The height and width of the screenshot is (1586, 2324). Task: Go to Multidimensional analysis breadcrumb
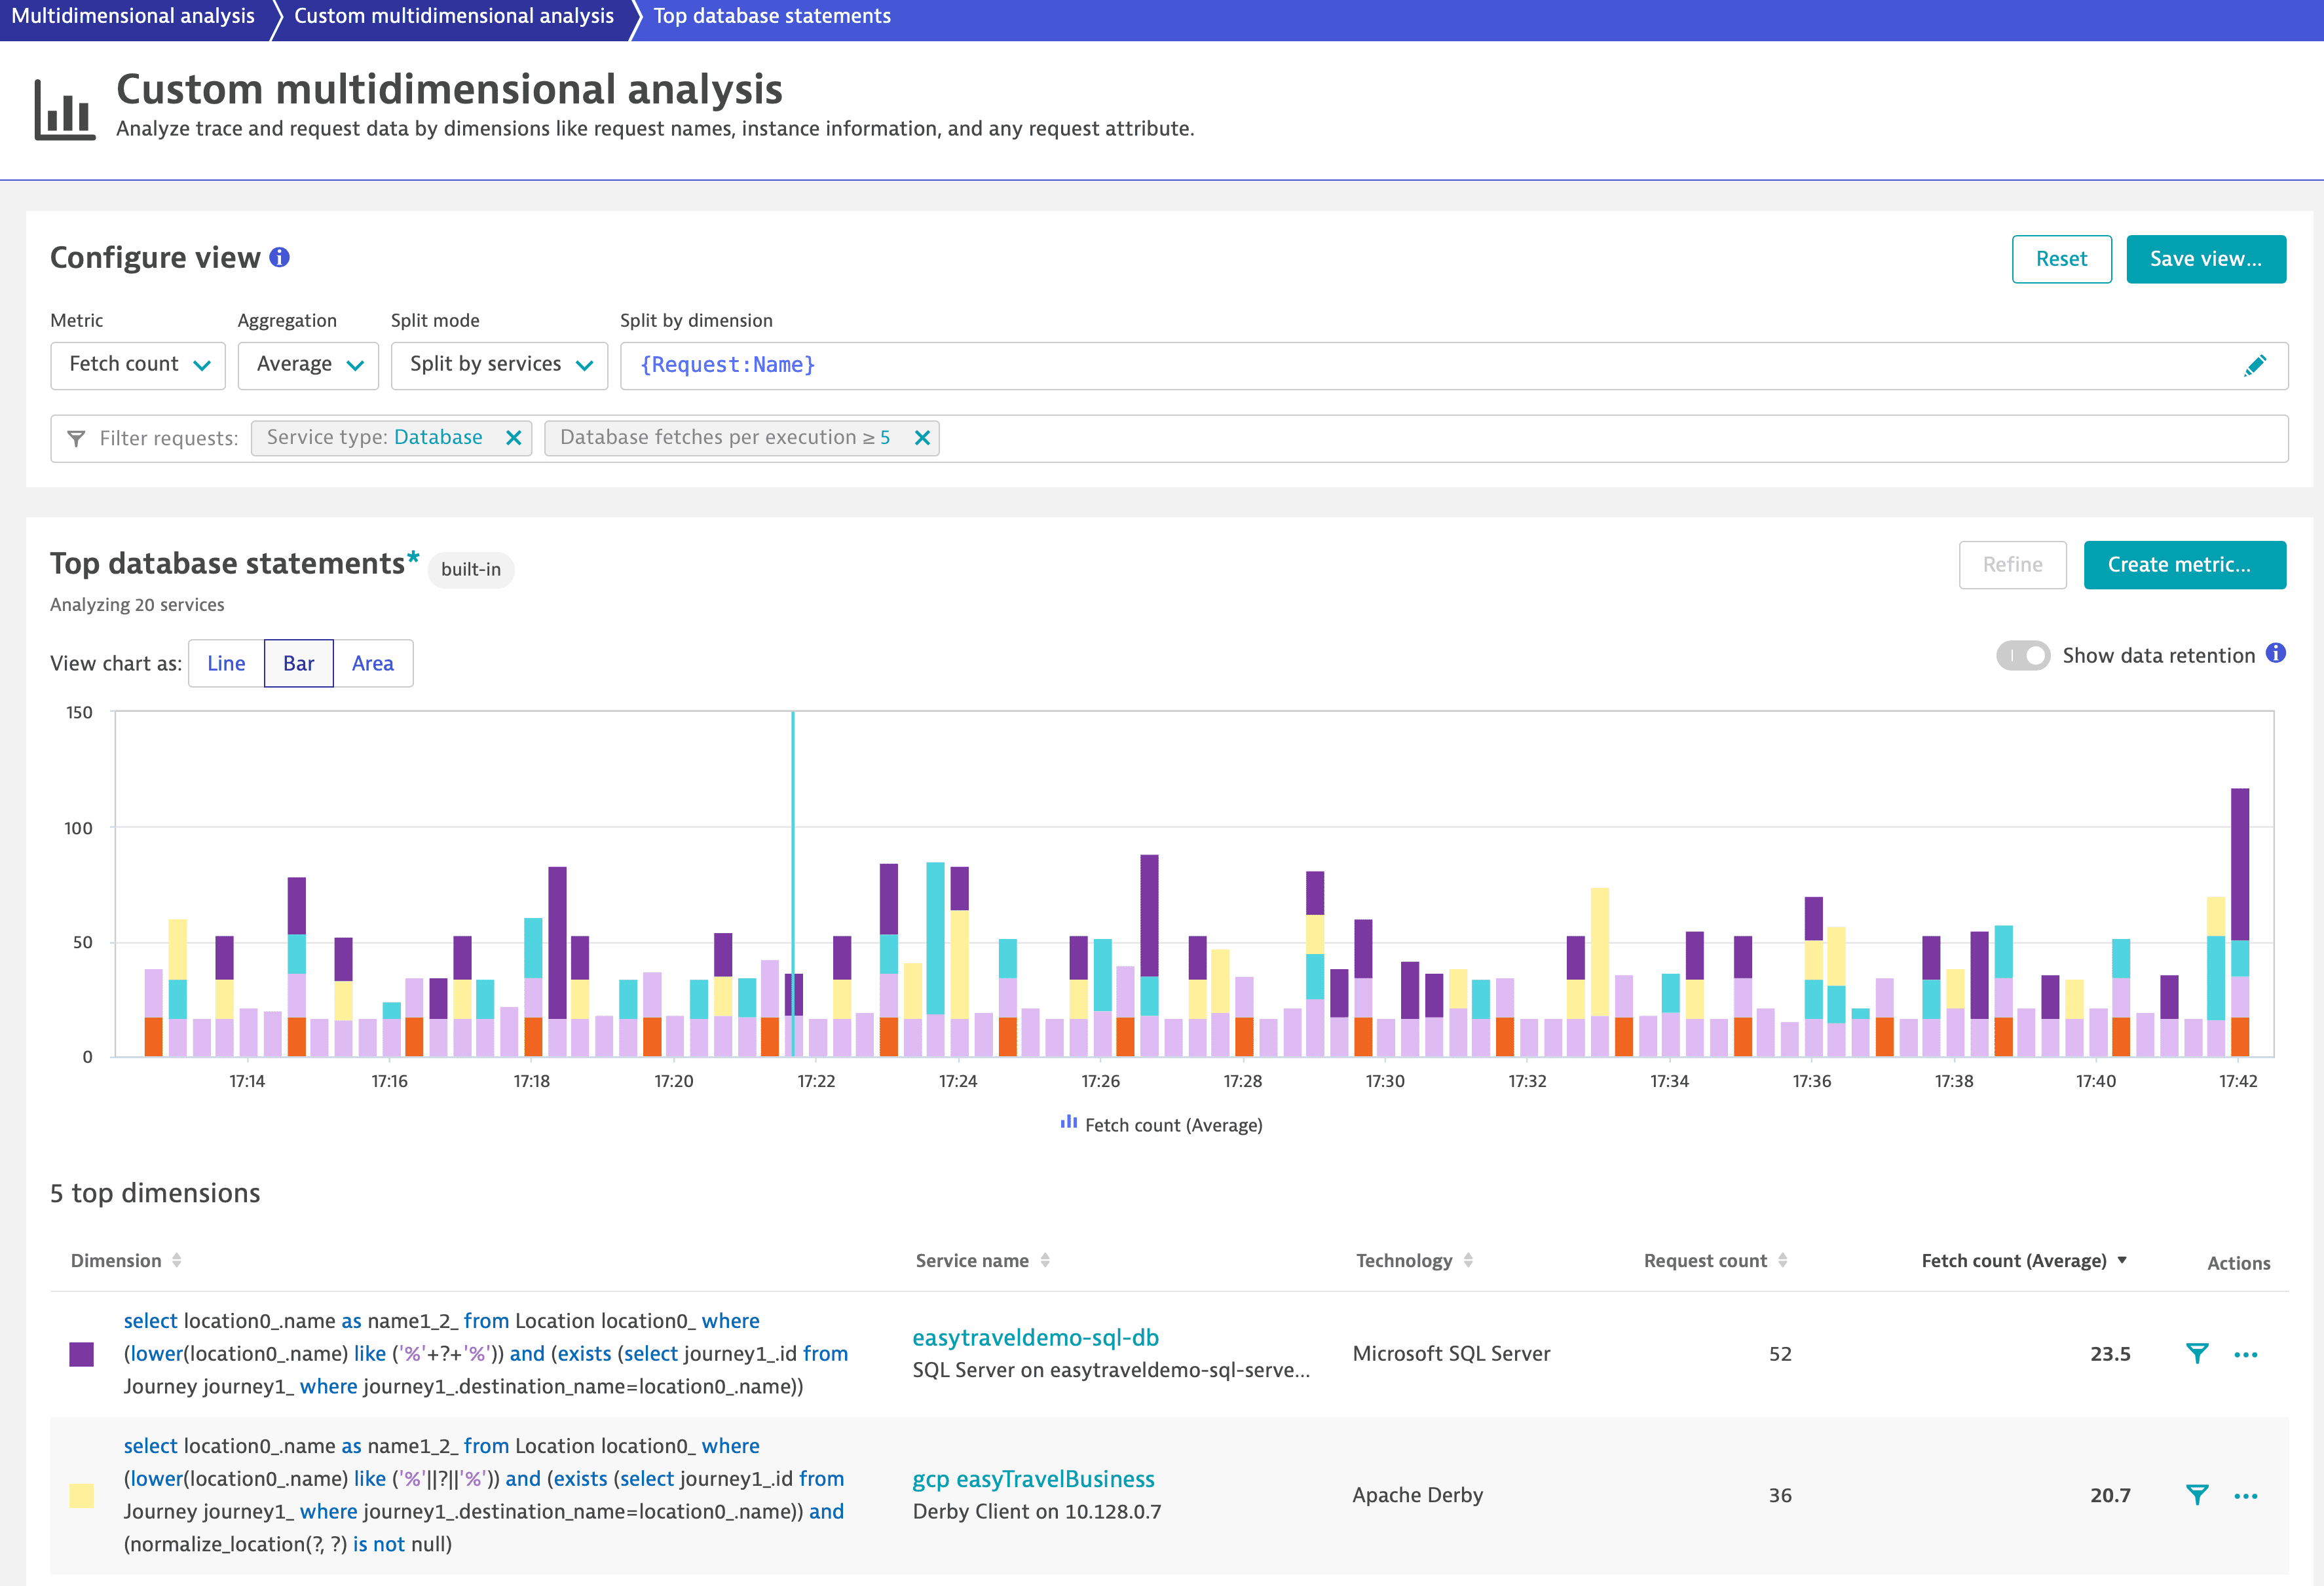(x=133, y=16)
